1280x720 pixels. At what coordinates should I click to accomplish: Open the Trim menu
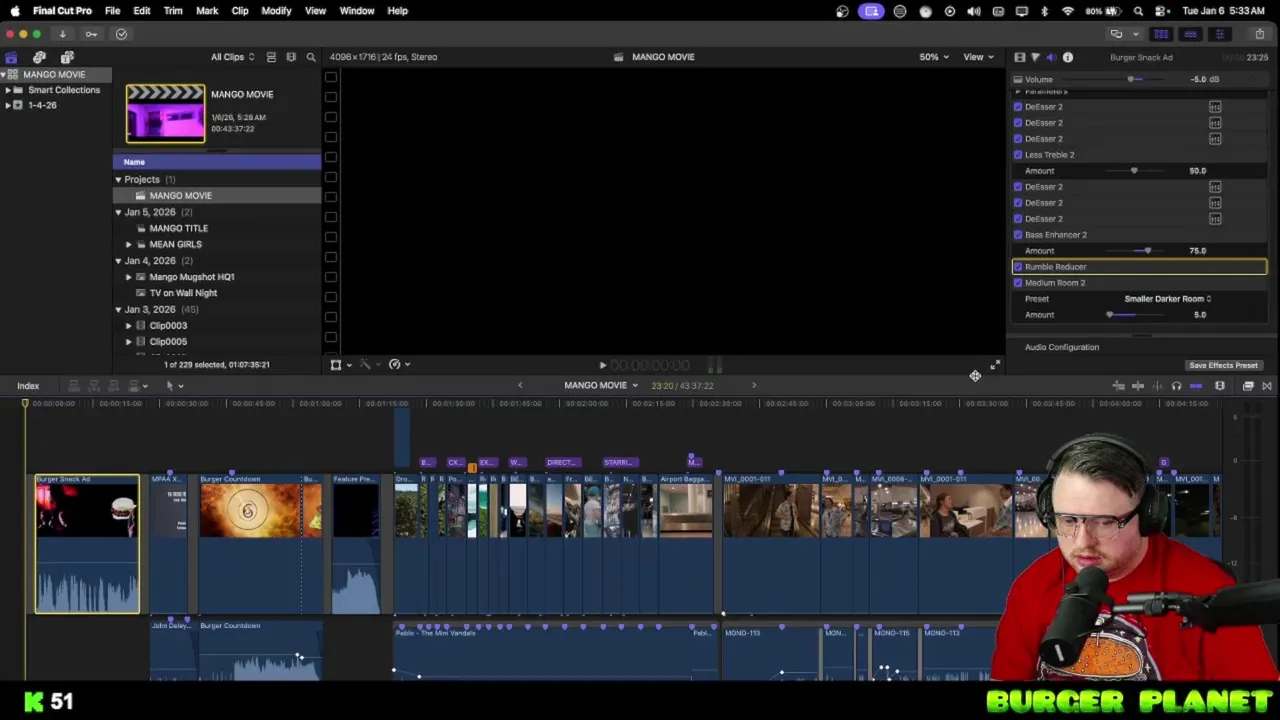[x=173, y=11]
